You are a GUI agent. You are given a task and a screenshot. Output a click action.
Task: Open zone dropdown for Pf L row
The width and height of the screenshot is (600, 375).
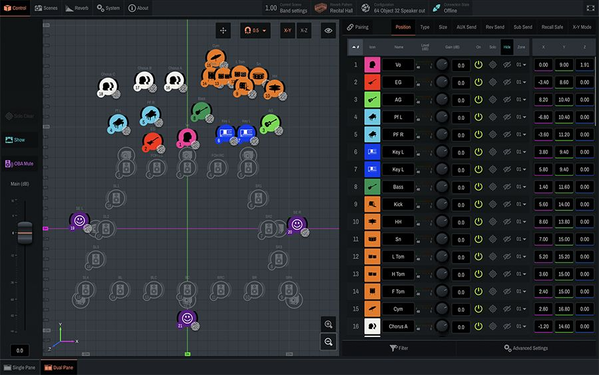tap(521, 117)
